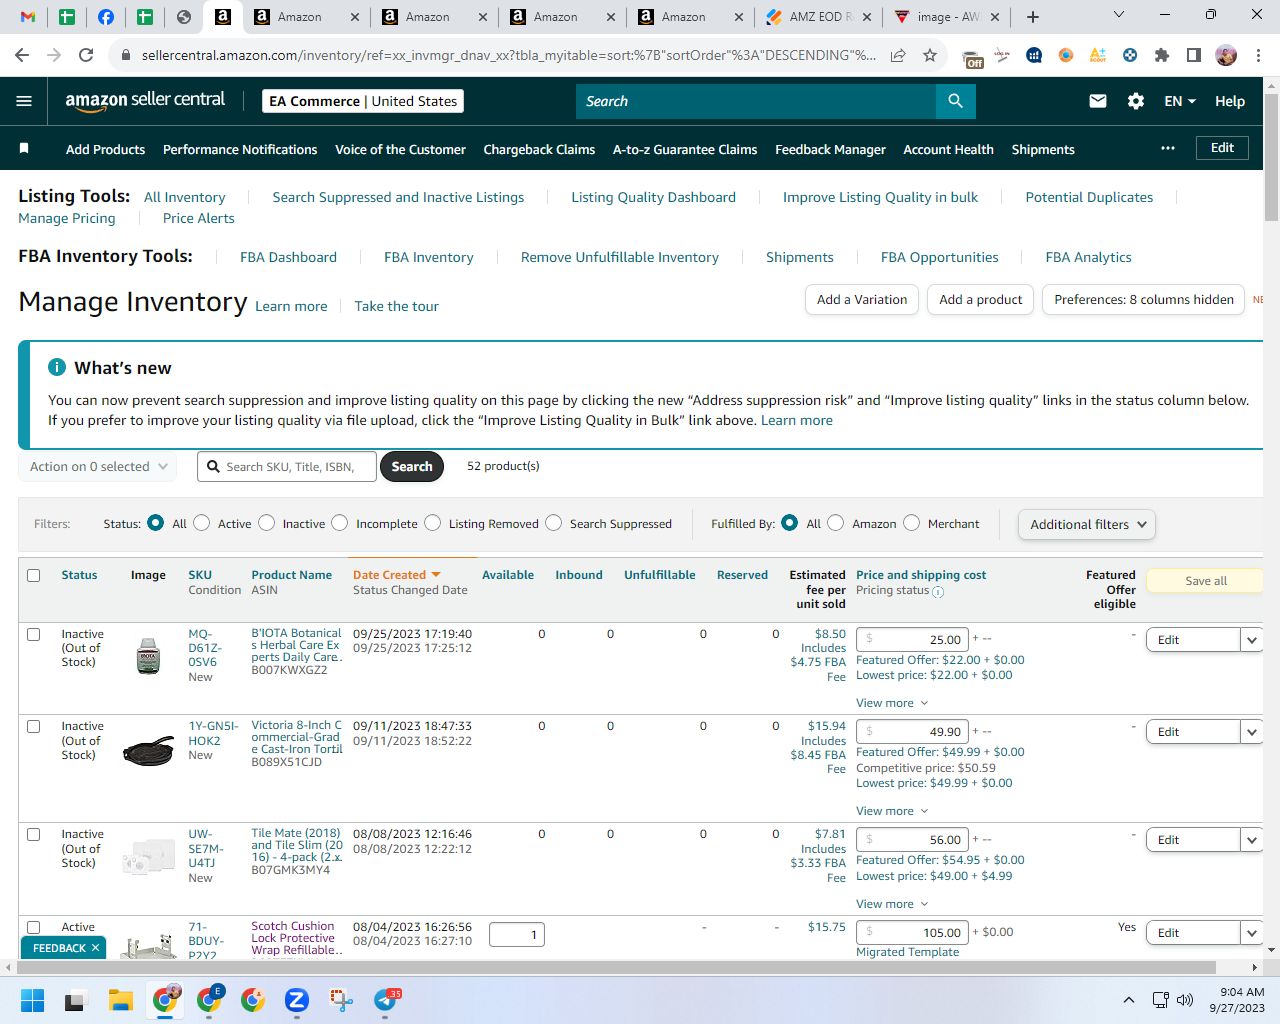
Task: Expand View more under Victoria pricing
Action: [x=892, y=811]
